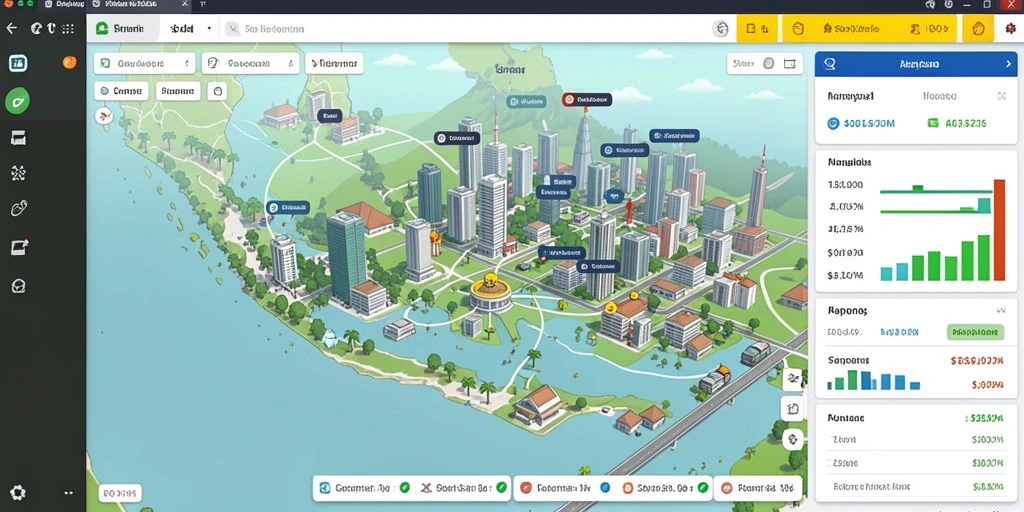Viewport: 1024px width, 512px height.
Task: Switch to the first browser tab
Action: [x=63, y=5]
